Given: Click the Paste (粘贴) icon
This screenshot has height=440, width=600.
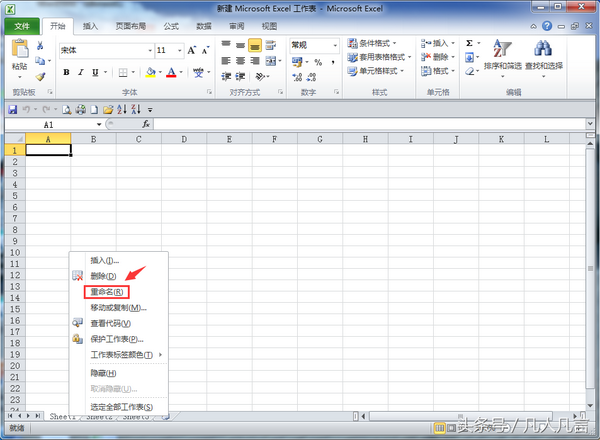Looking at the screenshot, I should [19, 52].
